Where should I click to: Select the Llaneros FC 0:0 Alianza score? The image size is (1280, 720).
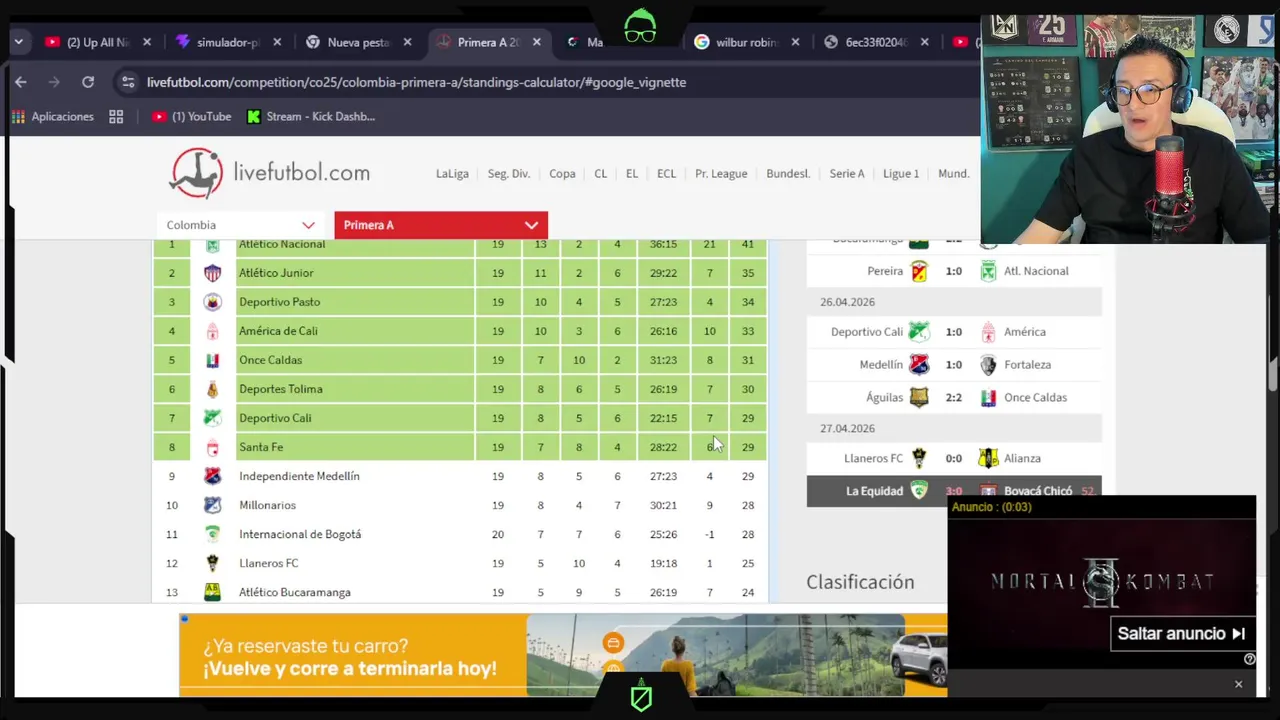coord(954,458)
